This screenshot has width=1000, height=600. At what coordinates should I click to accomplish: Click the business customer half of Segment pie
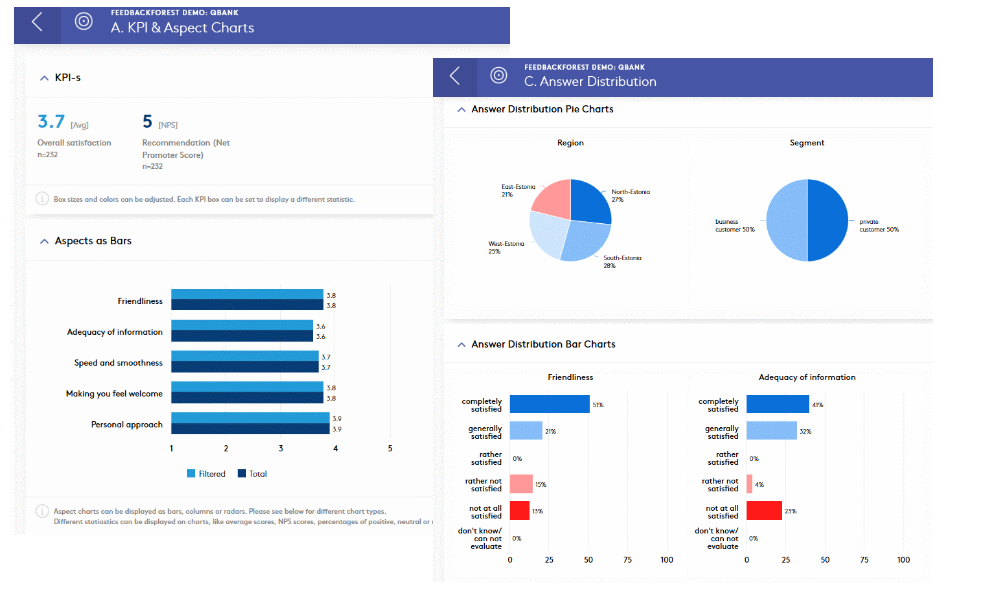click(786, 220)
